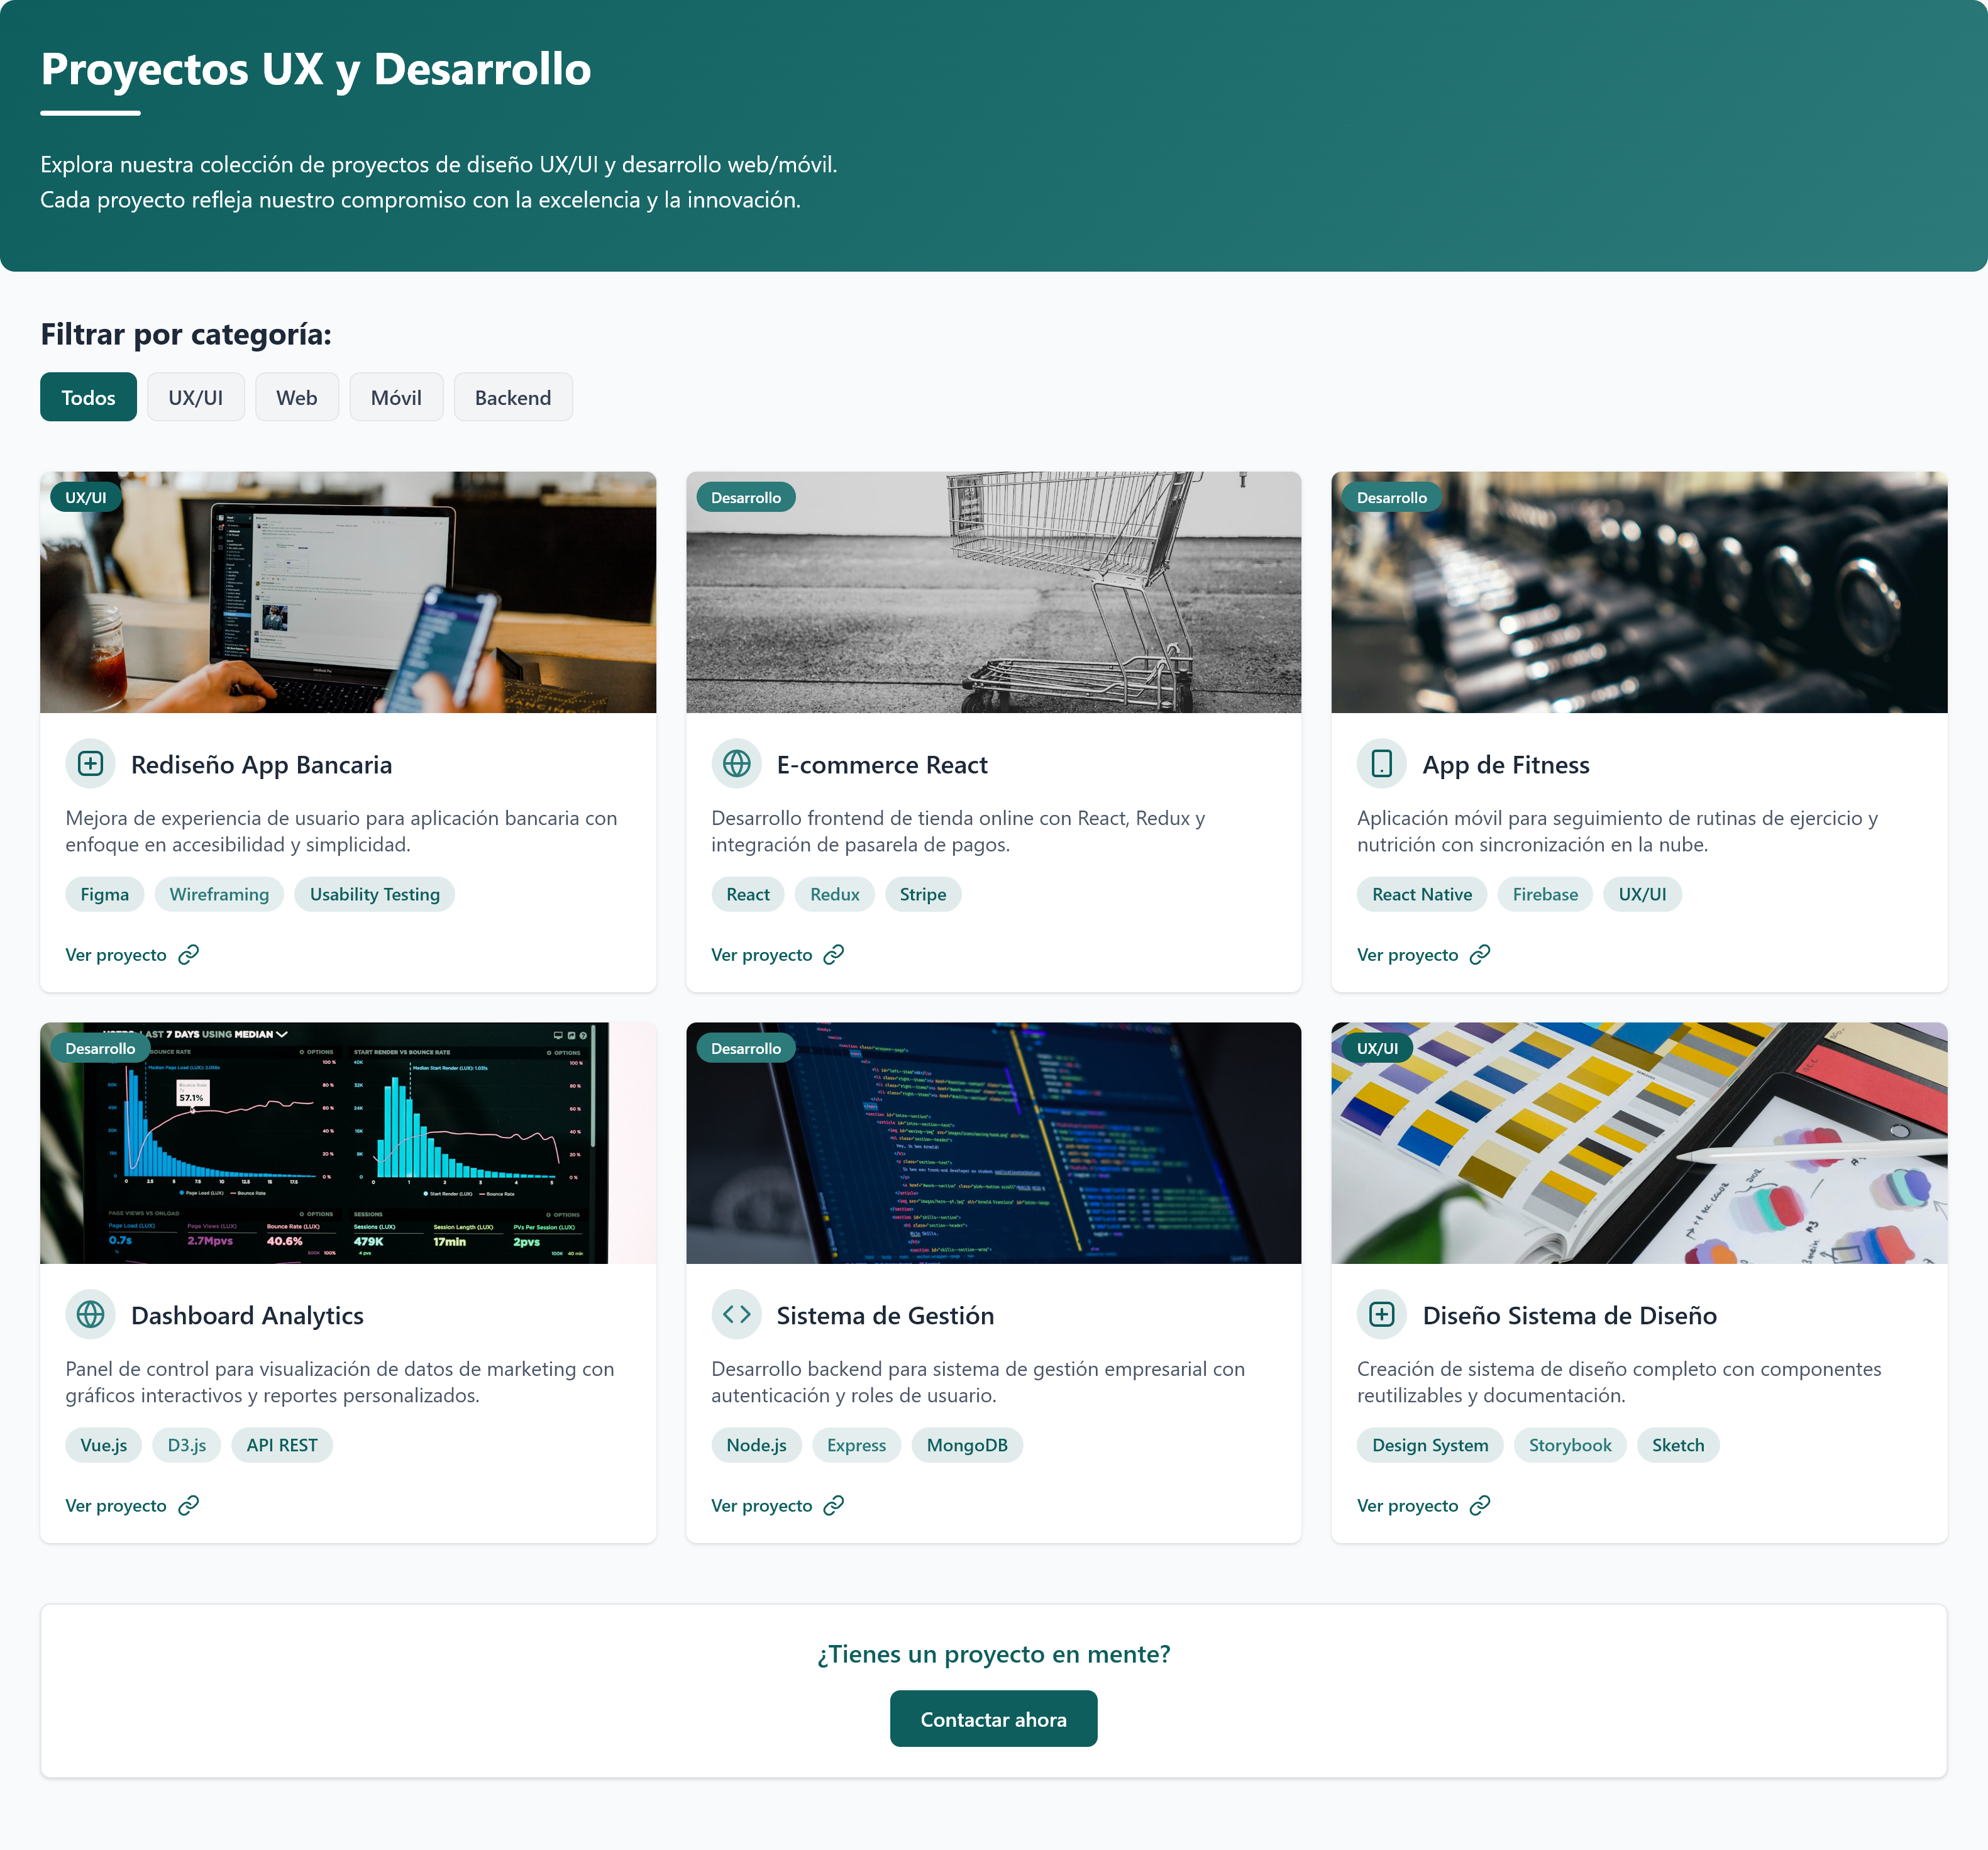
Task: Click the Rediseño App Bancaria plus-square icon
Action: [x=90, y=764]
